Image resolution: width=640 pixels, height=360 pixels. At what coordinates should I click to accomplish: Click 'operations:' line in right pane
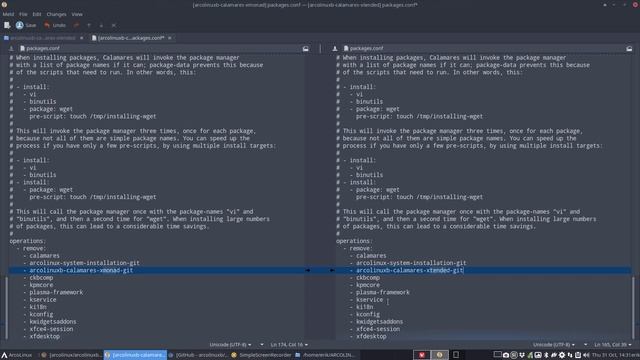[354, 241]
